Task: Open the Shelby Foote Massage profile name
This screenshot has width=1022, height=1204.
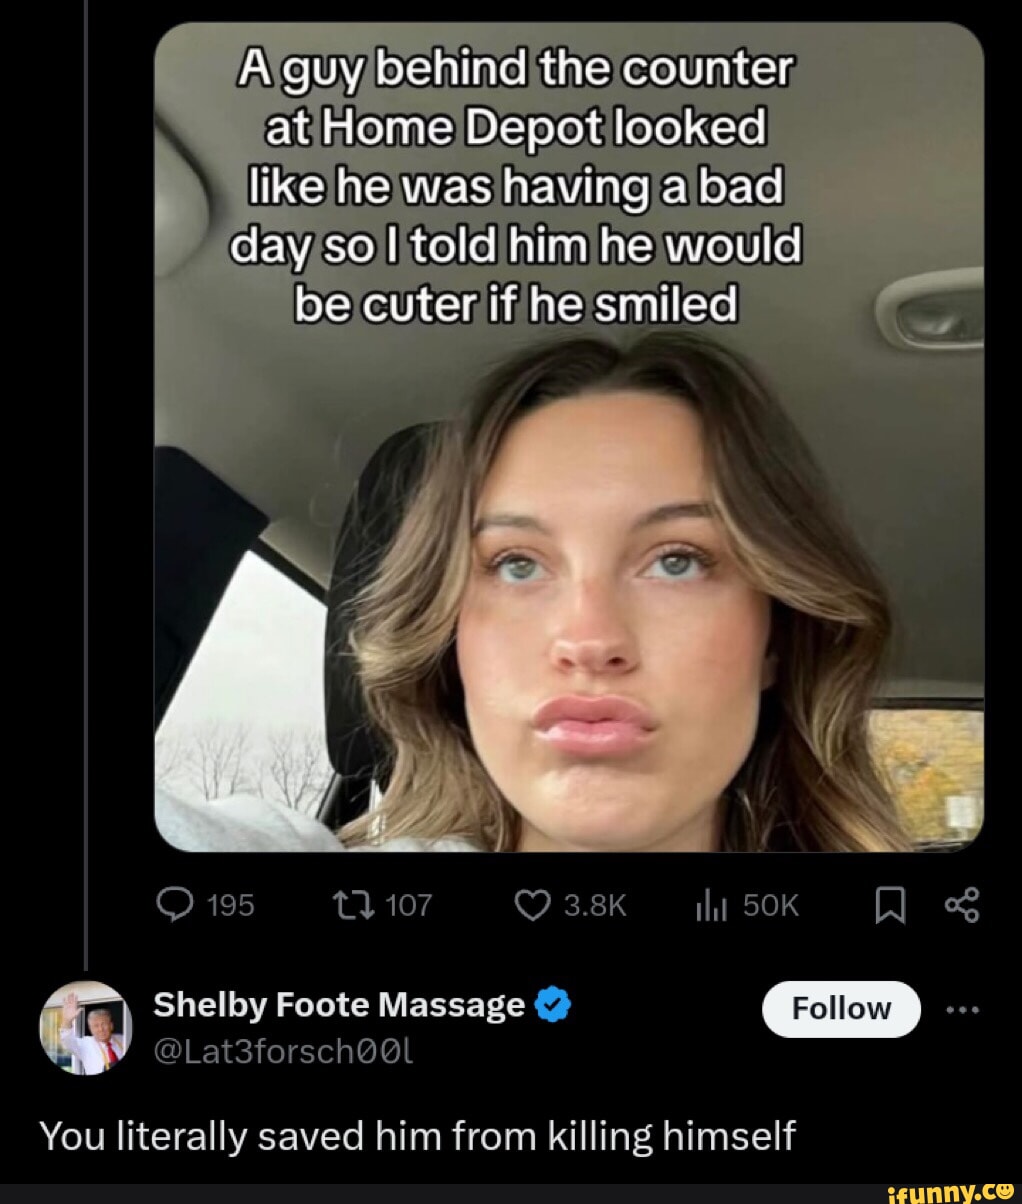Action: click(338, 1004)
